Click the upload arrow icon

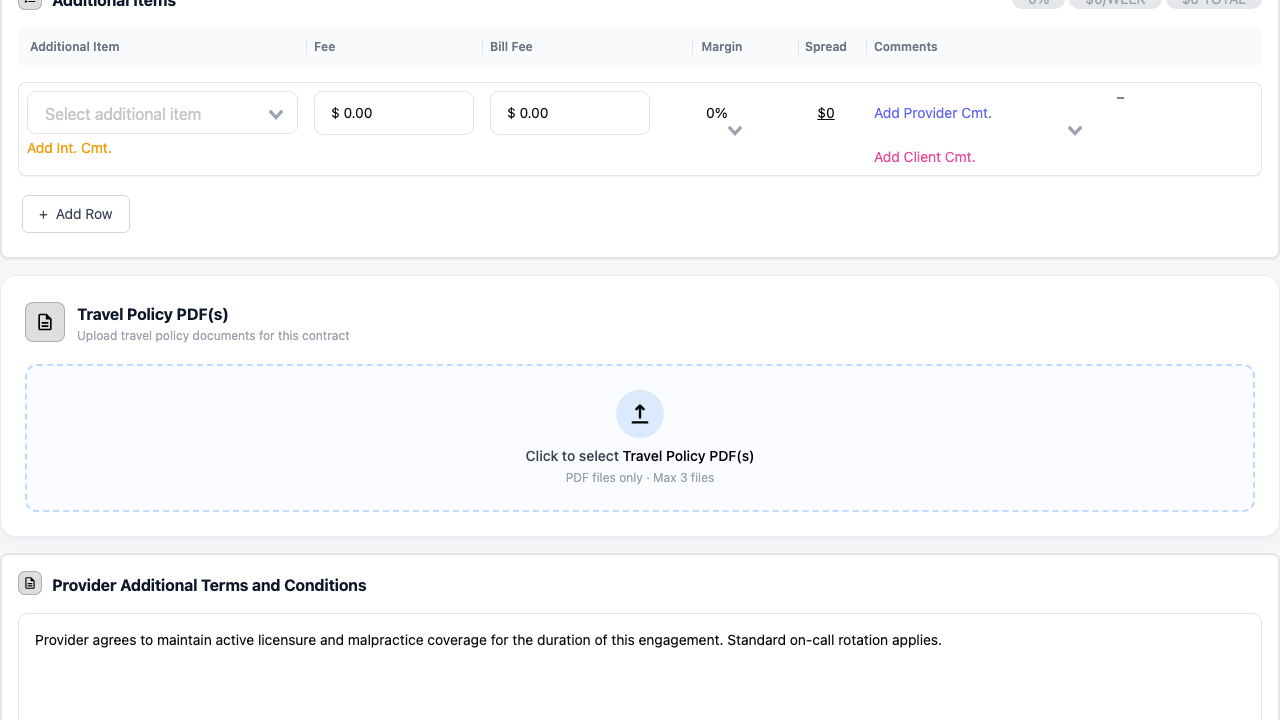[x=640, y=414]
